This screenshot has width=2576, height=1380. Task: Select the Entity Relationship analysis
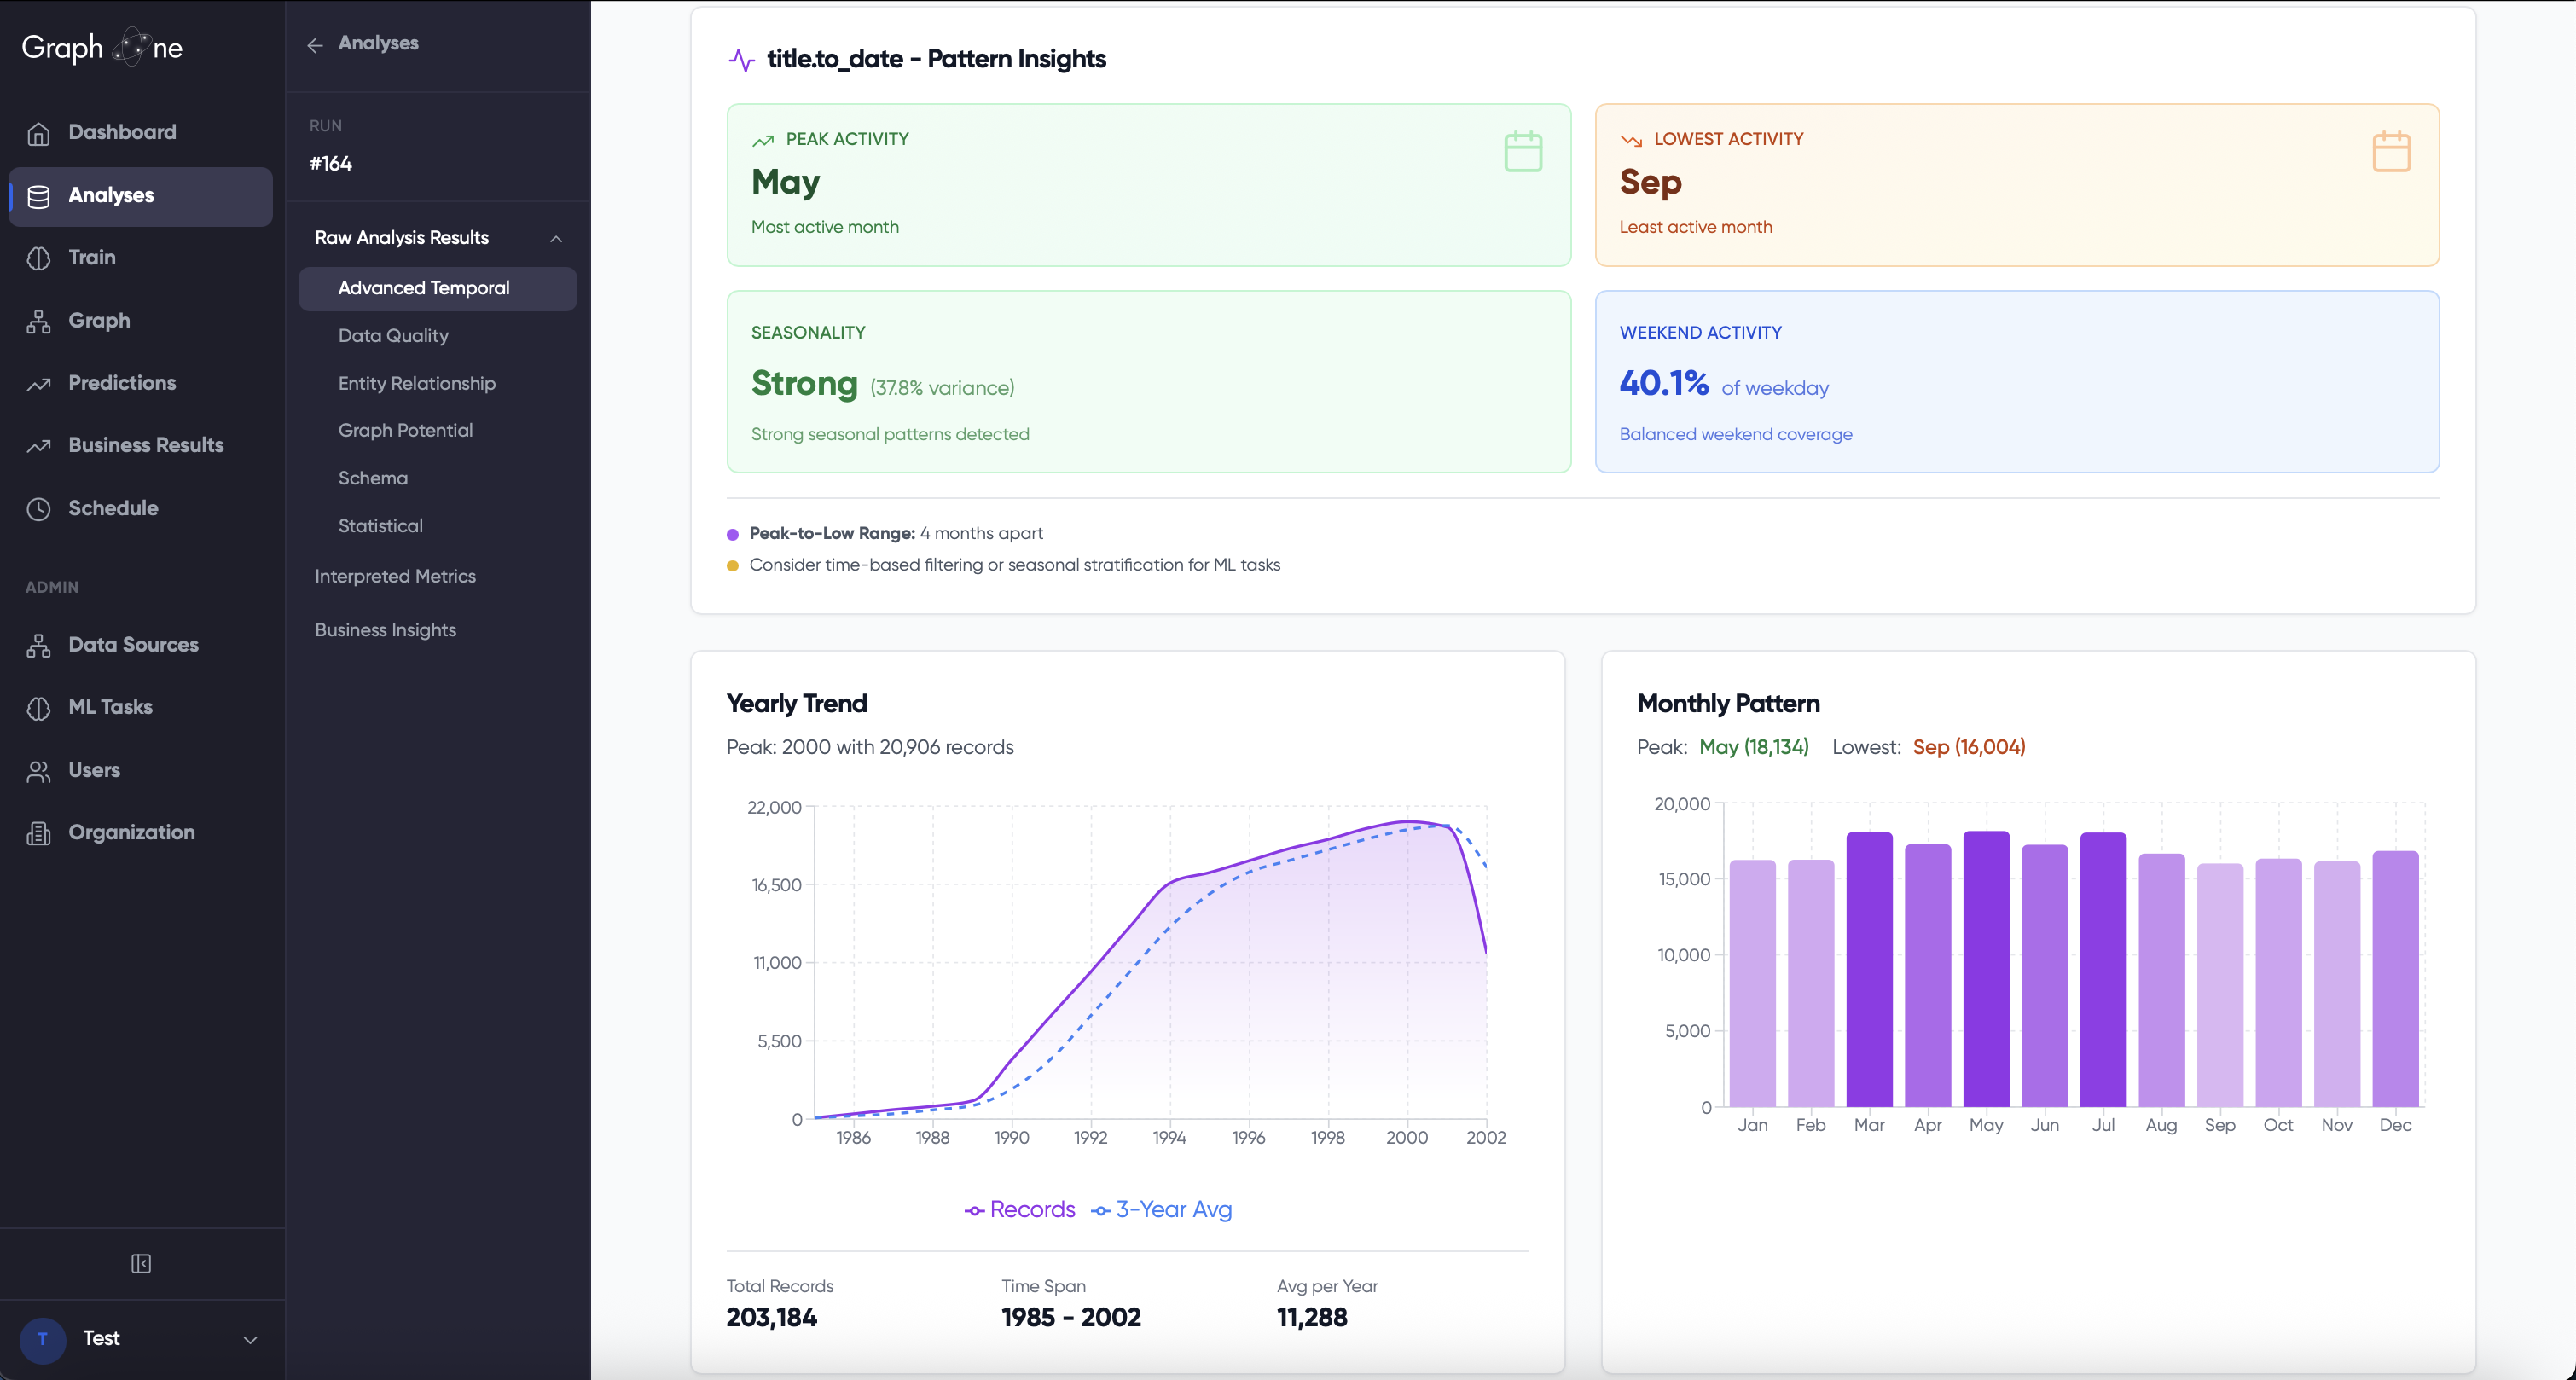(x=417, y=383)
